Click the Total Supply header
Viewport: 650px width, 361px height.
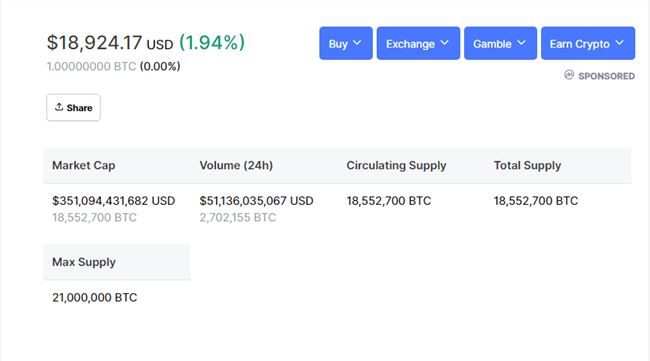tap(527, 165)
